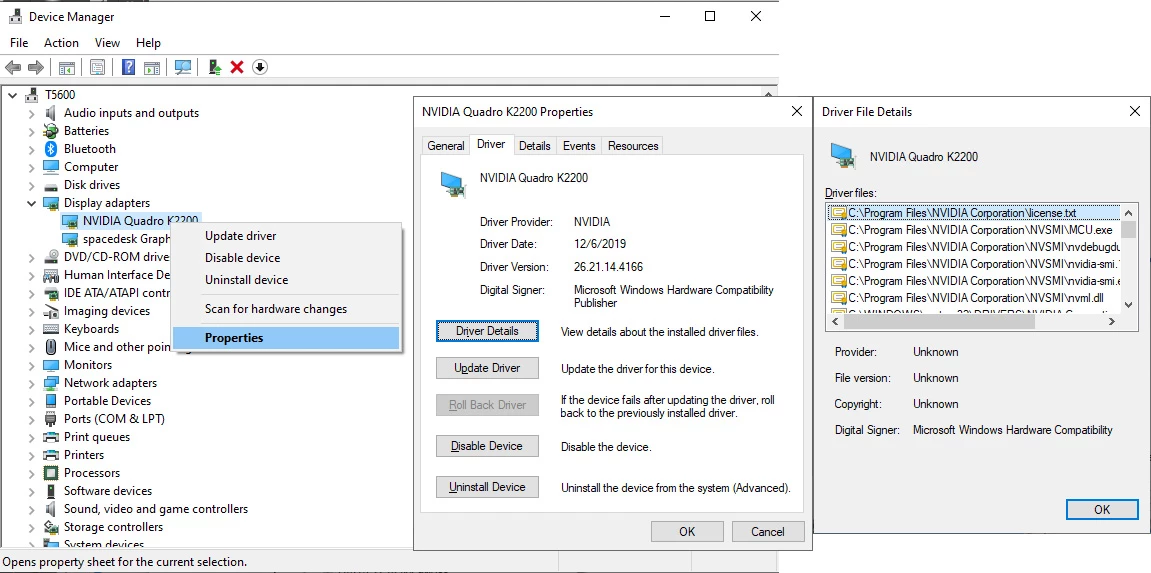The image size is (1151, 573).
Task: Click the Processors category icon
Action: click(51, 473)
